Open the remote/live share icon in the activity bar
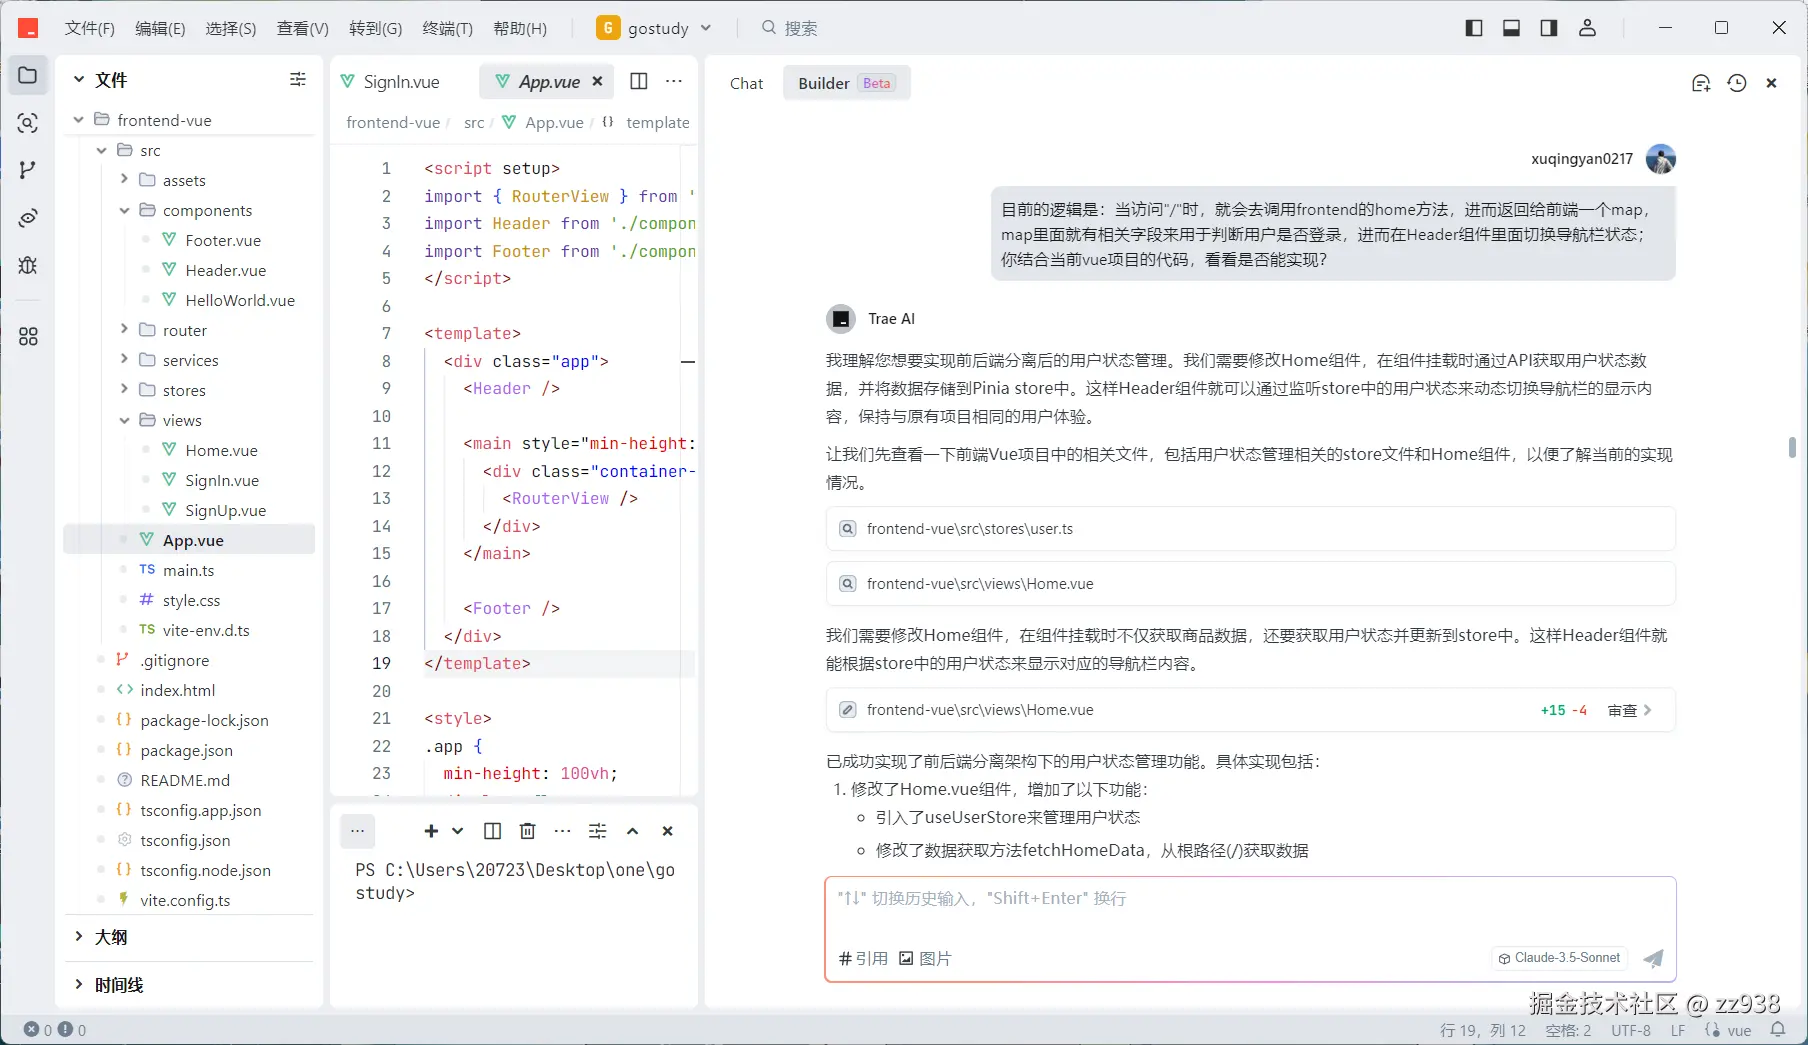The image size is (1808, 1045). coord(28,218)
